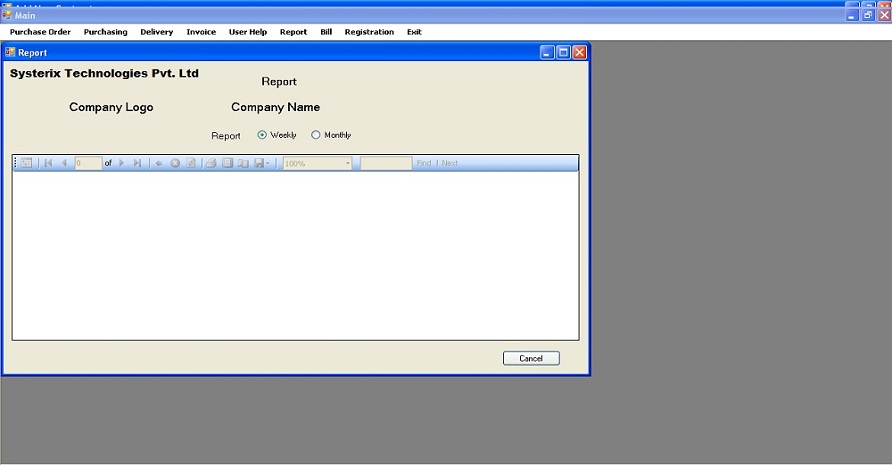Click the Exit menu item
892x465 pixels.
(414, 32)
